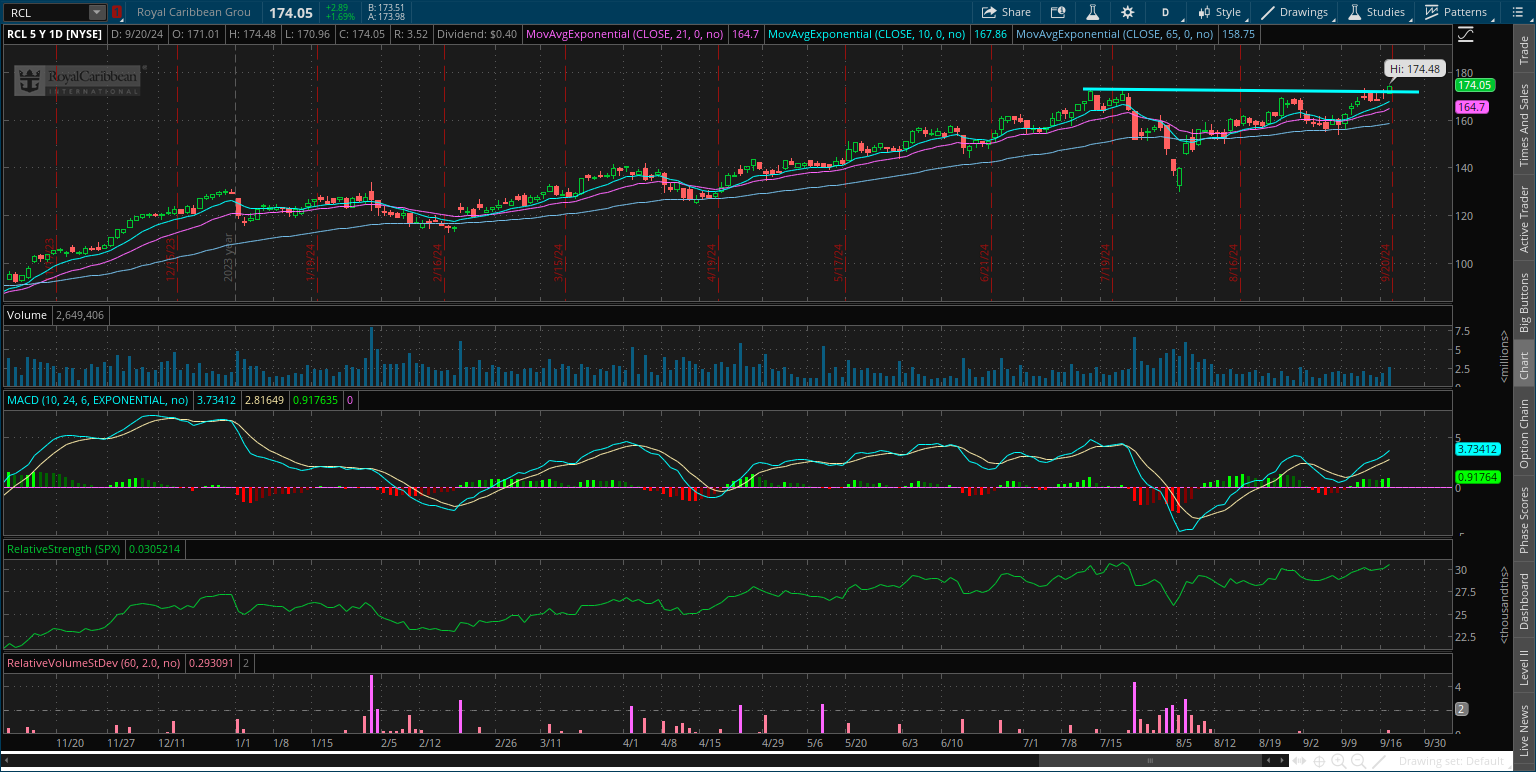The width and height of the screenshot is (1536, 772).
Task: Open the Level II side tab
Action: click(x=1524, y=667)
